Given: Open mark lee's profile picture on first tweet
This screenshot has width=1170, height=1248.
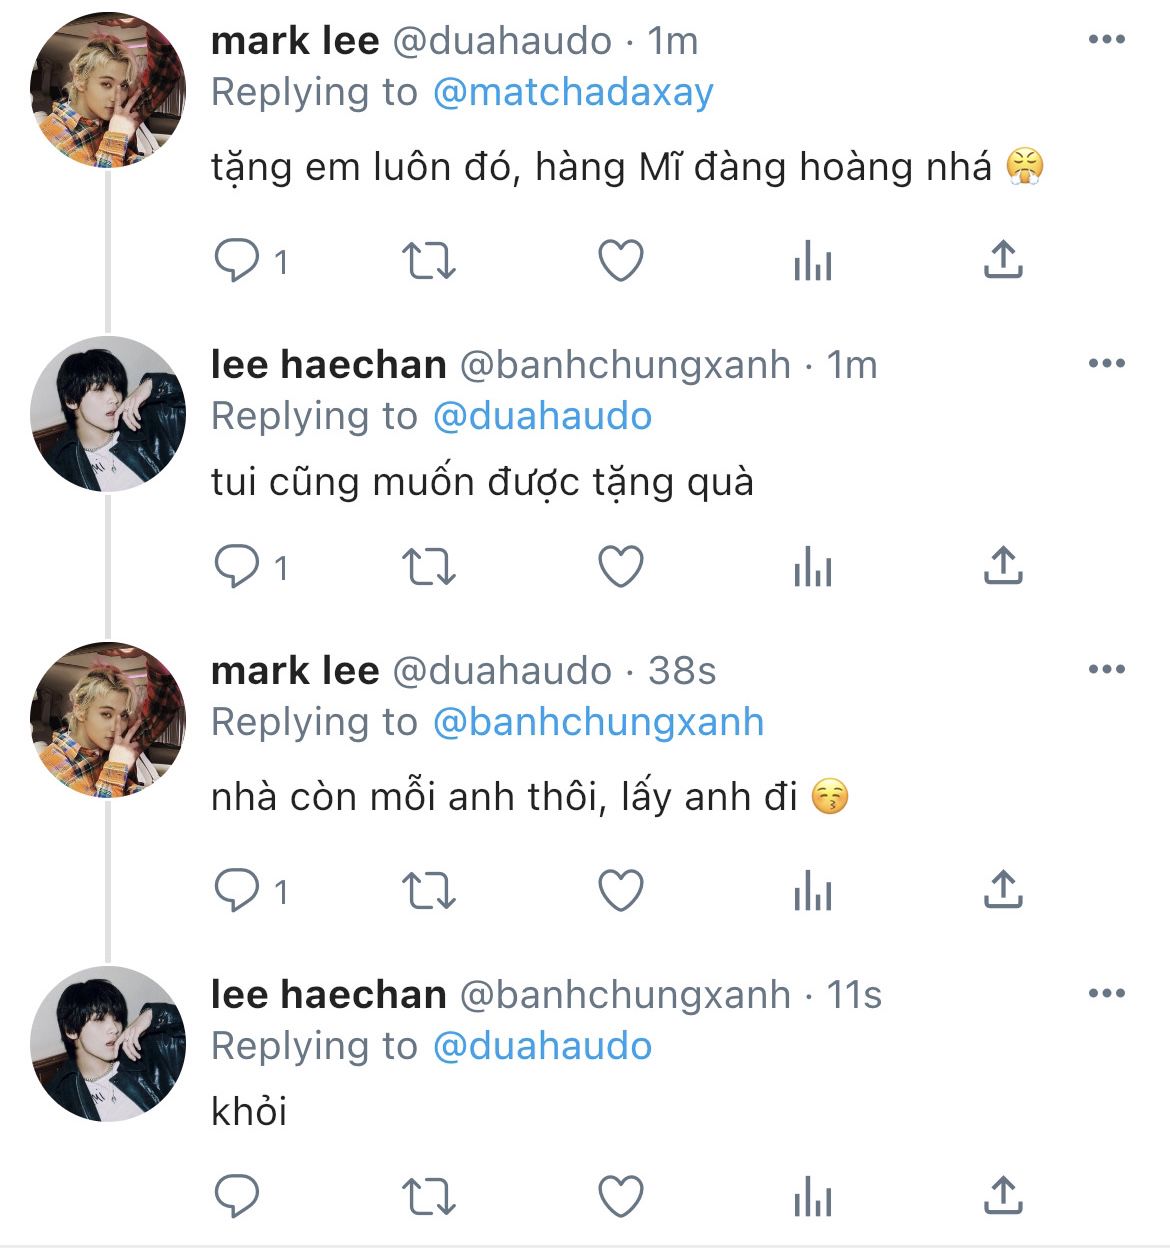Looking at the screenshot, I should [108, 90].
